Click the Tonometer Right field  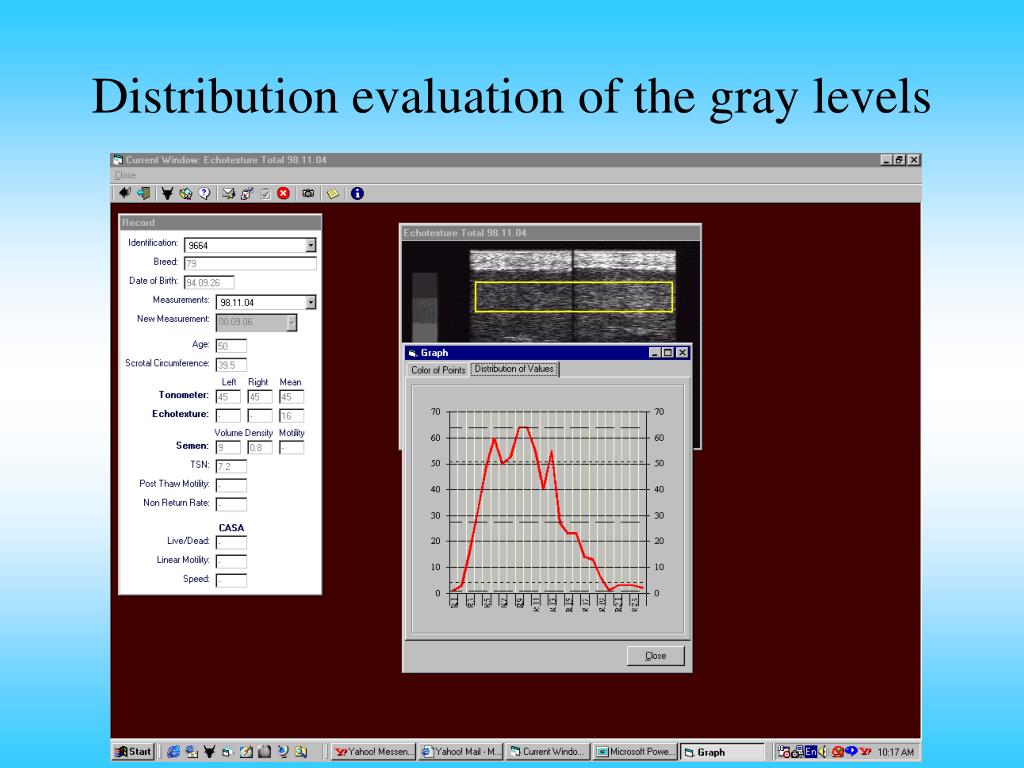260,397
